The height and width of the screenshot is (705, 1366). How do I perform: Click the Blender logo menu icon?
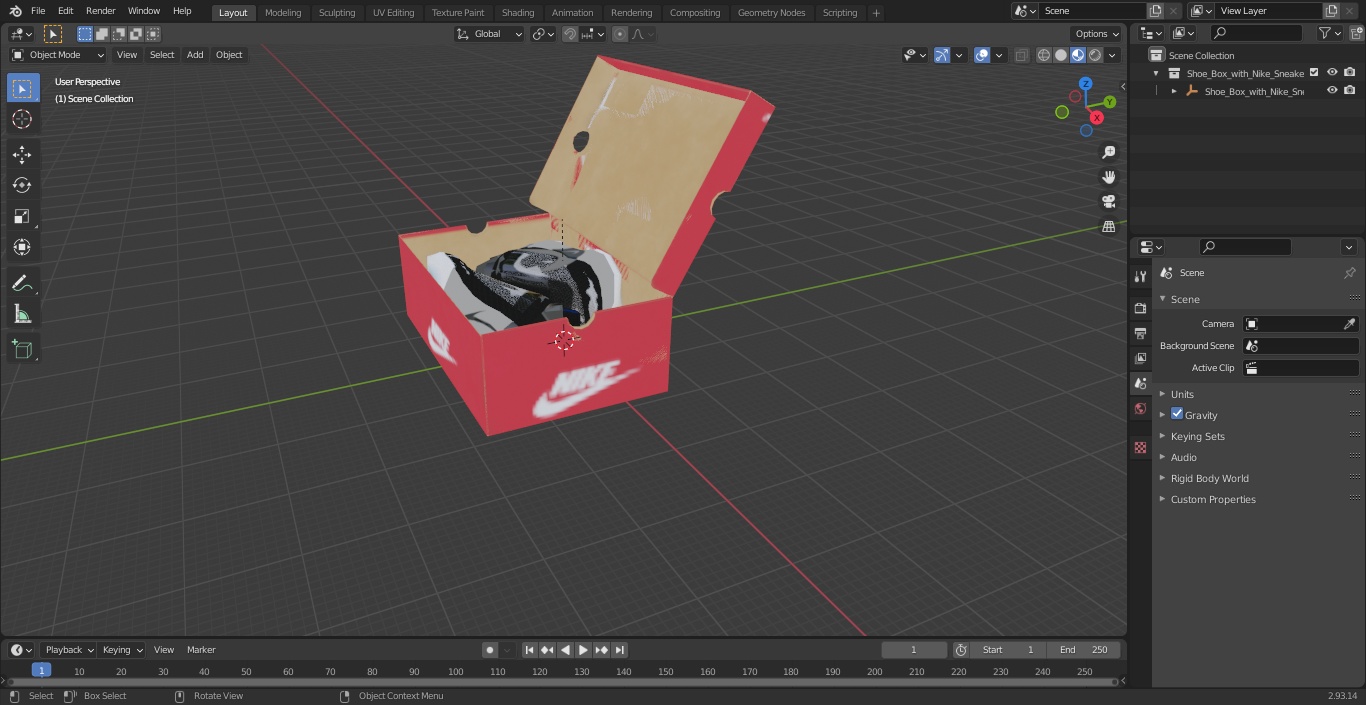point(15,11)
